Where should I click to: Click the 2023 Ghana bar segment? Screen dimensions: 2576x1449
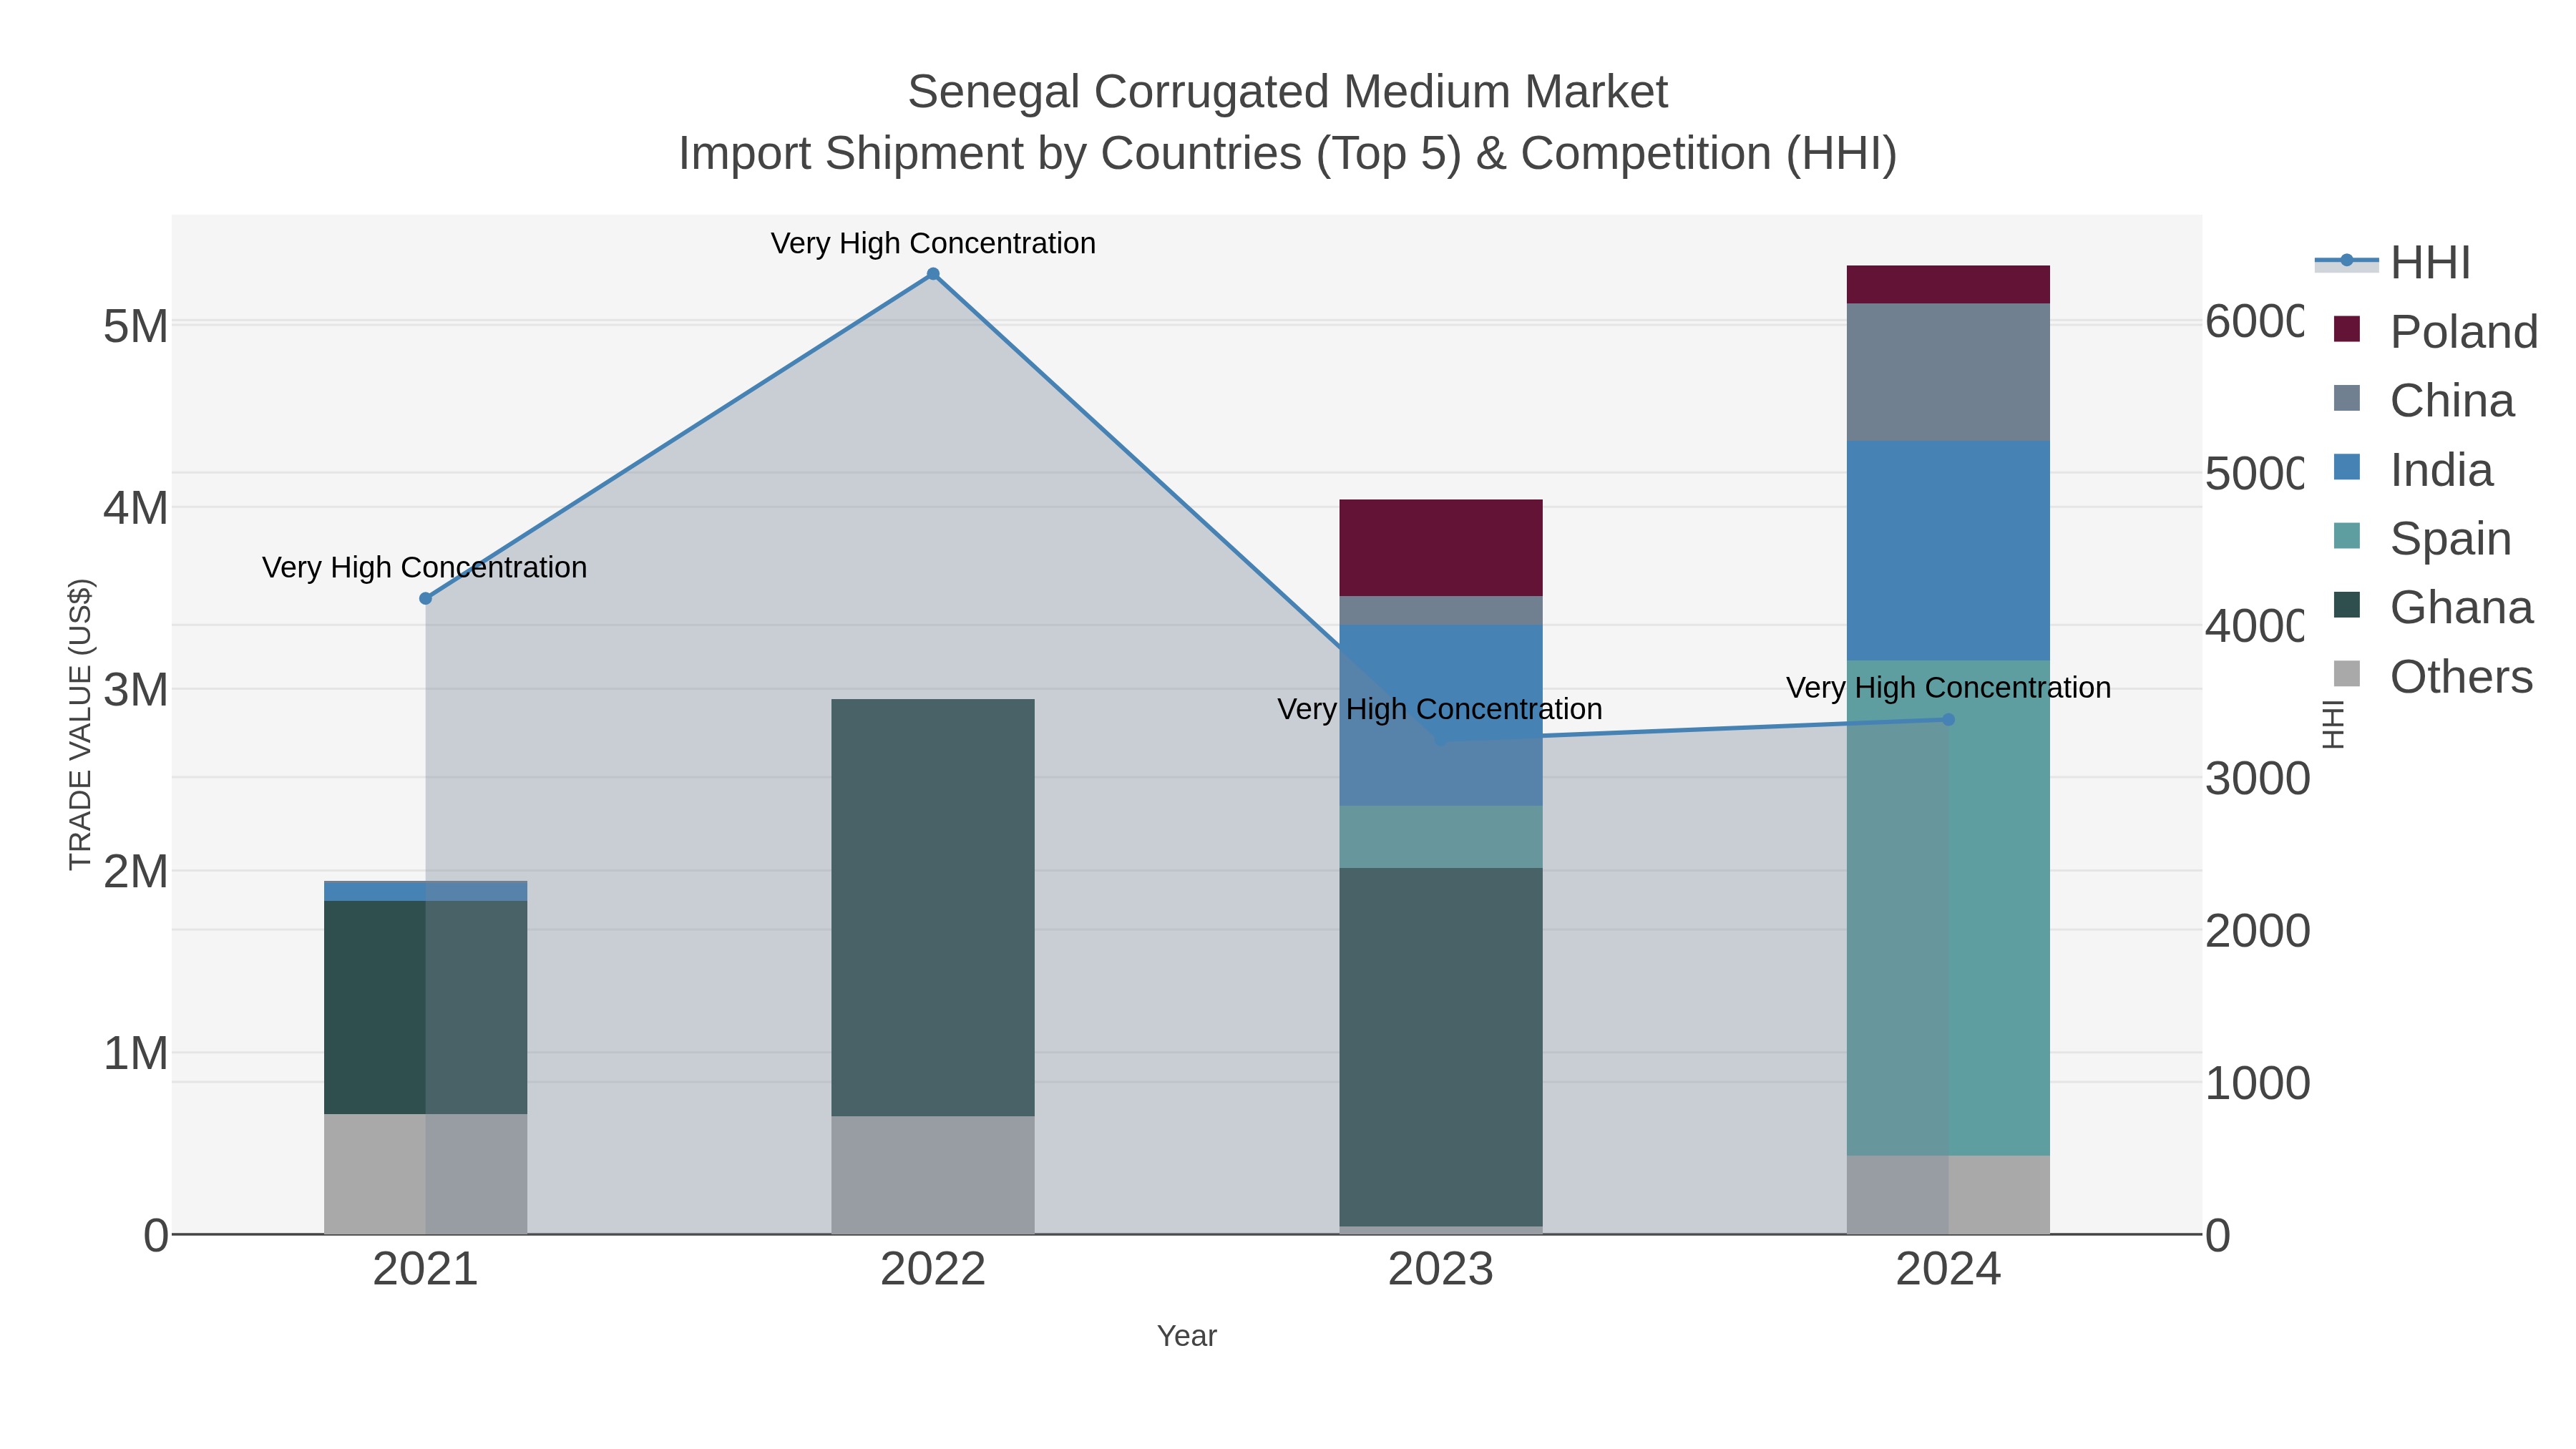tap(1440, 1047)
